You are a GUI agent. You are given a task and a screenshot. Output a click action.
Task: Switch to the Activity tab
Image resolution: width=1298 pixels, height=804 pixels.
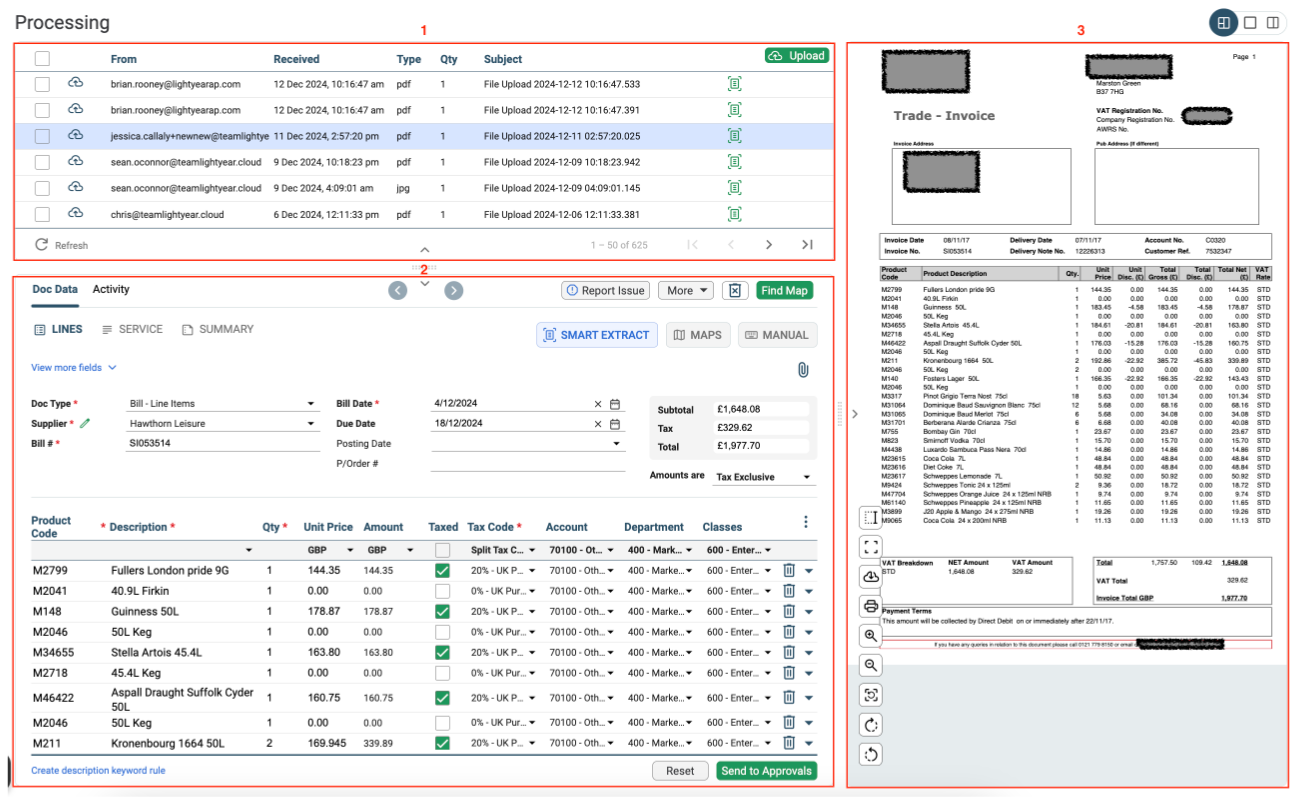(111, 289)
